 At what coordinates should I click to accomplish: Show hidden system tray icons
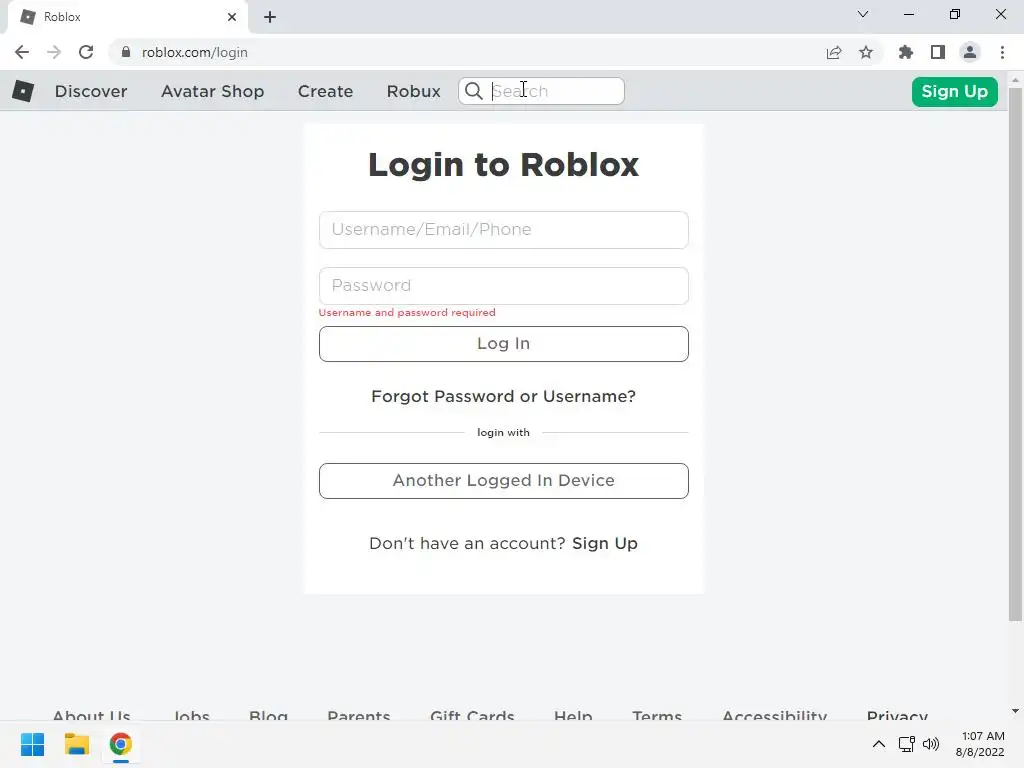pyautogui.click(x=879, y=744)
